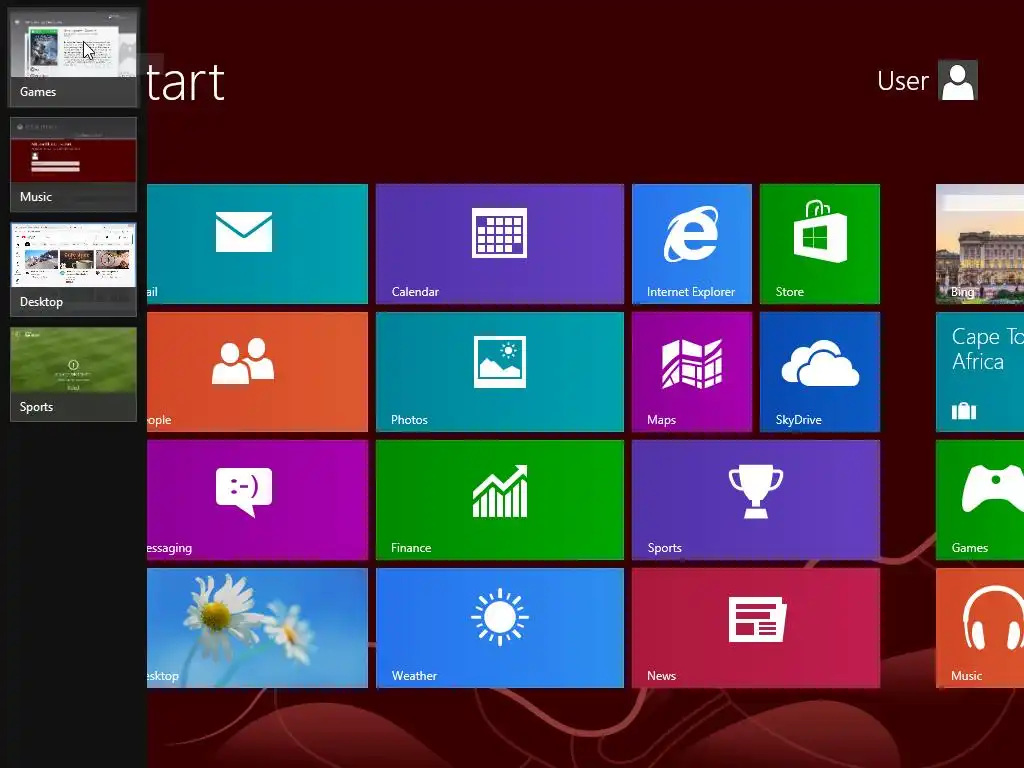Open the People tile

[x=257, y=372]
